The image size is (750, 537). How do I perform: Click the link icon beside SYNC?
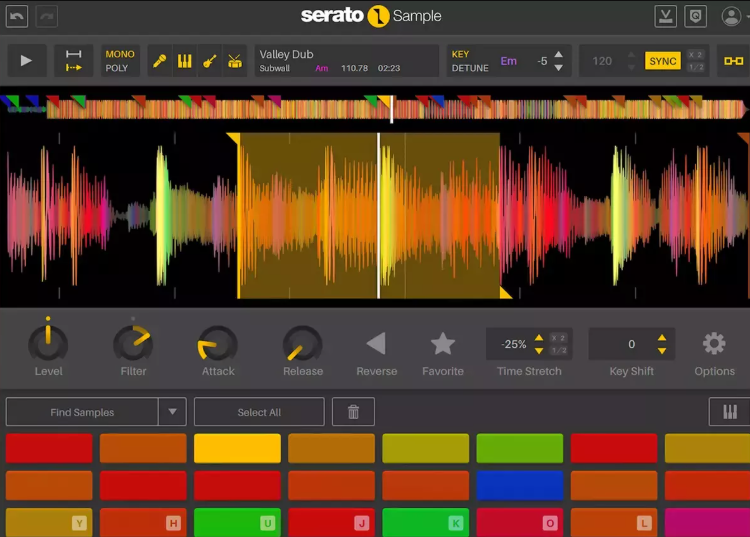(733, 61)
